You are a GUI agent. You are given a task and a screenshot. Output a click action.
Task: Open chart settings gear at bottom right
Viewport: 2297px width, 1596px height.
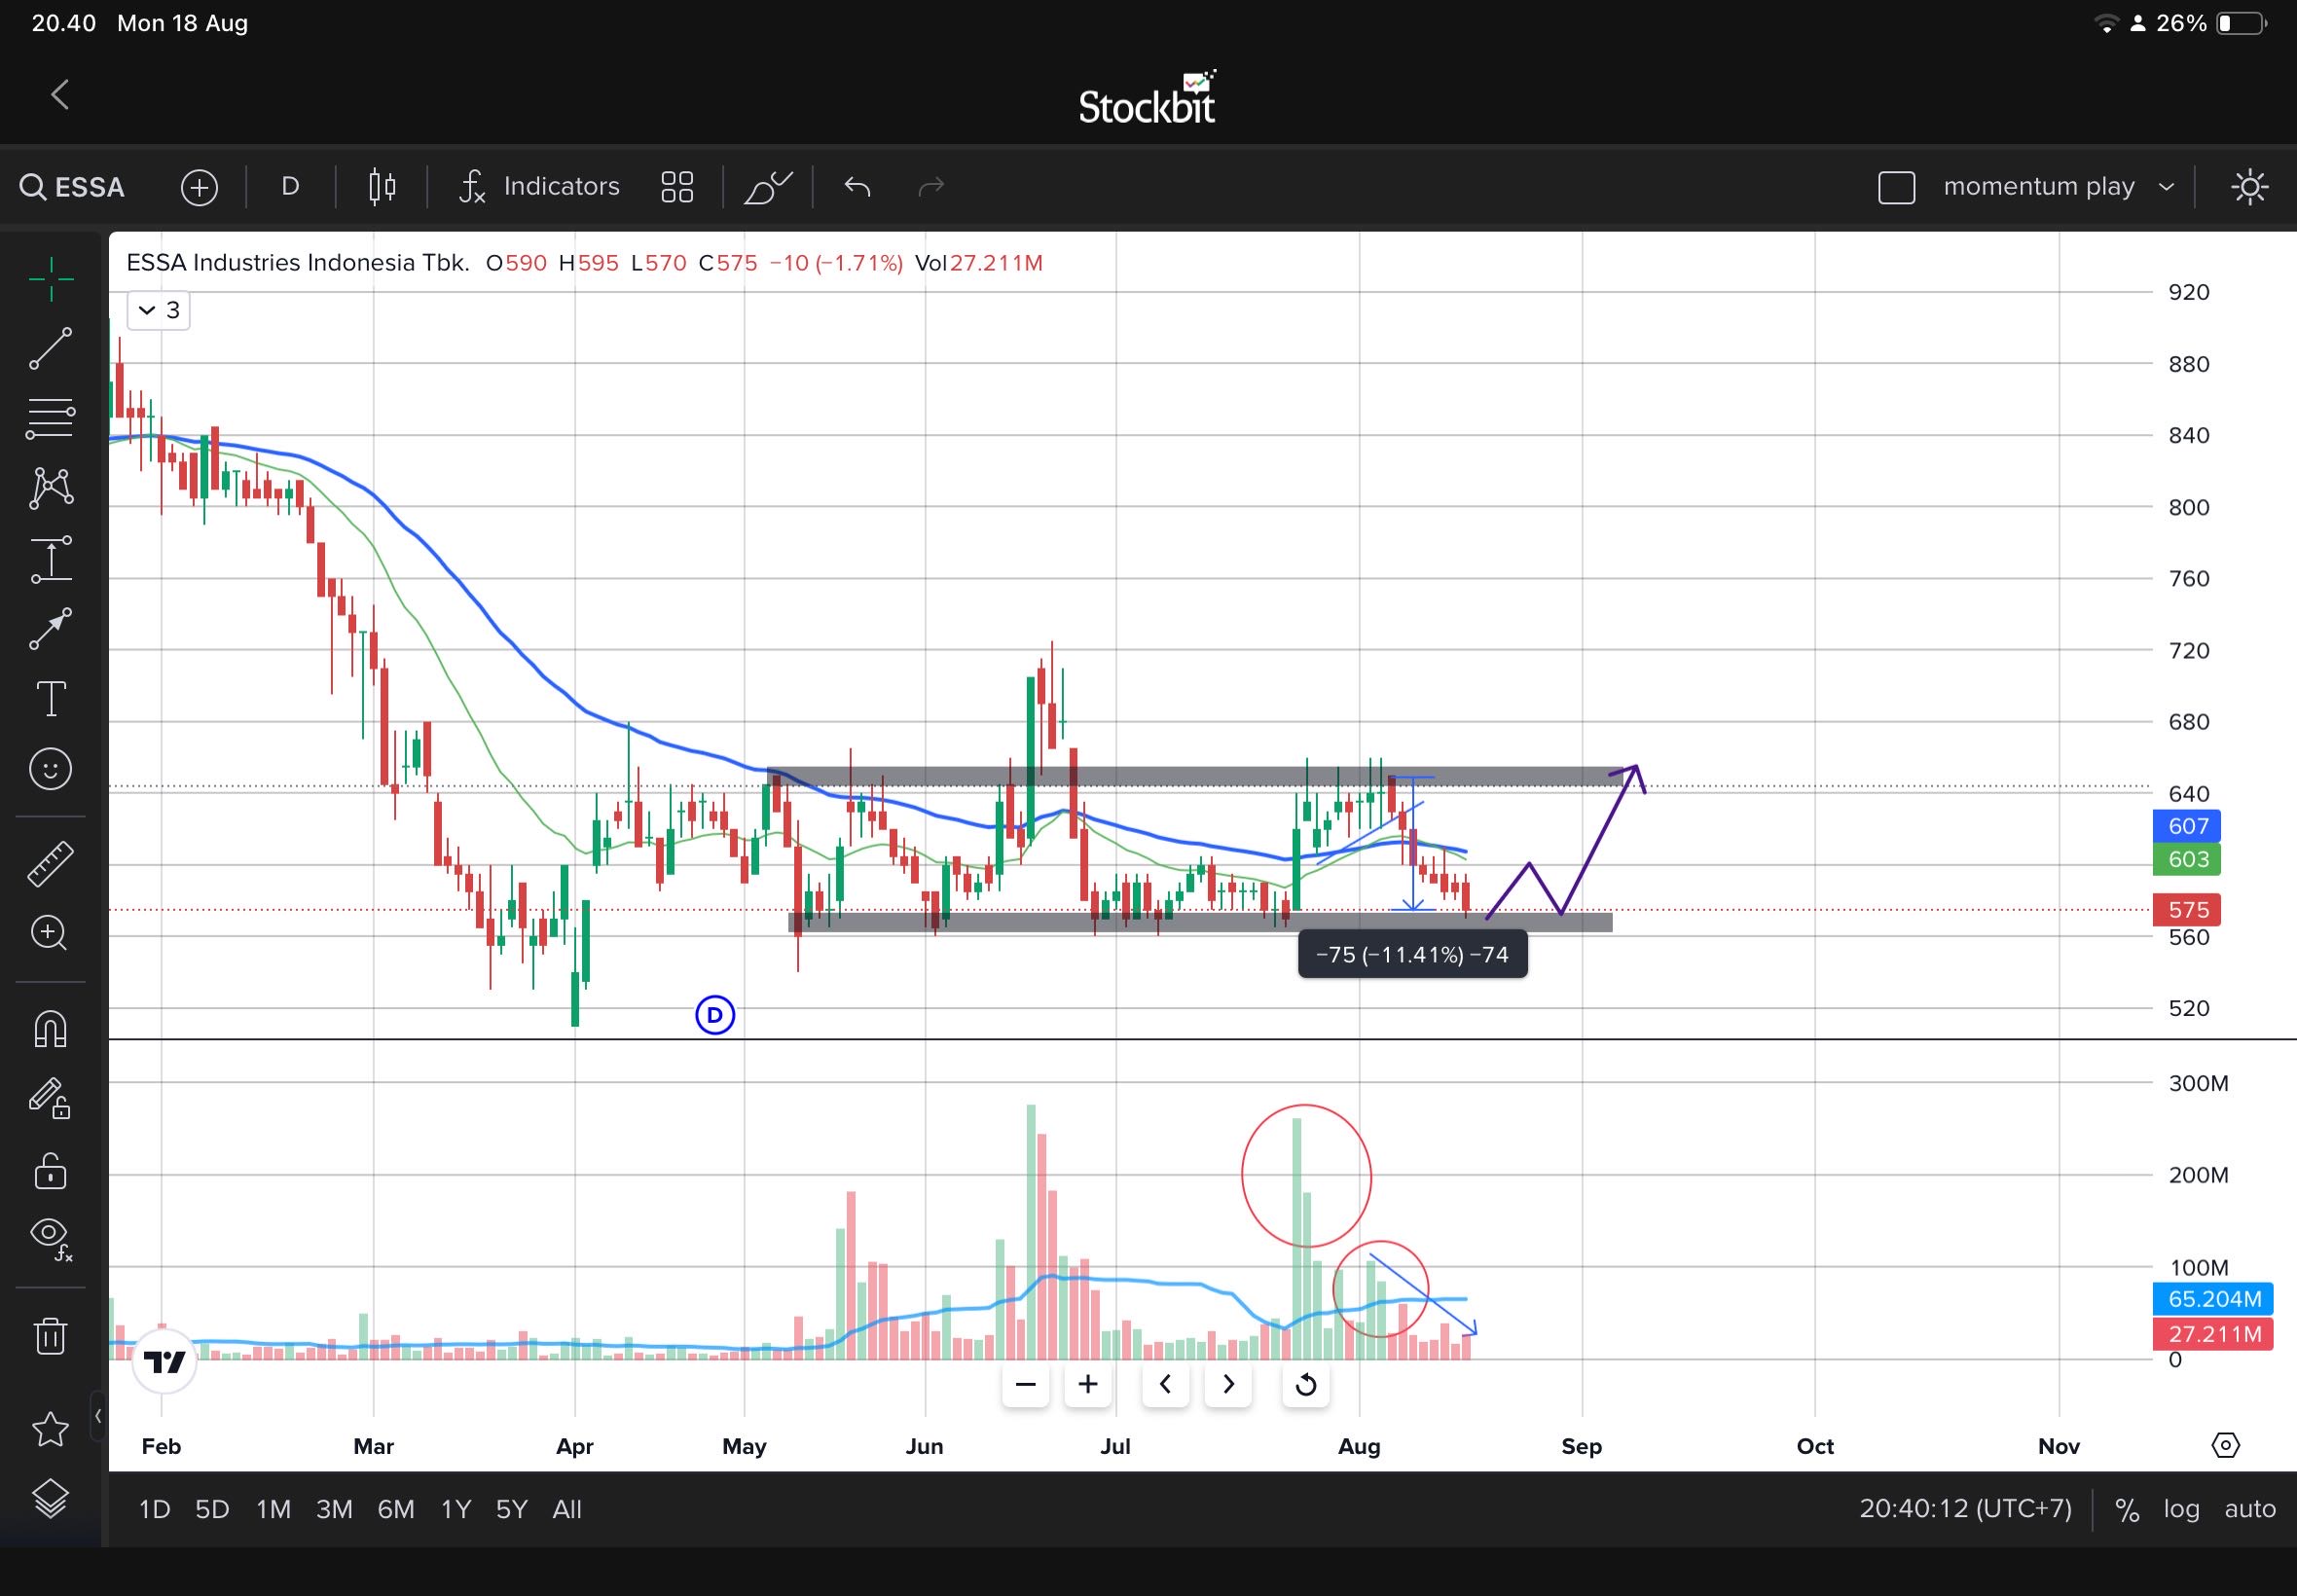2225,1446
